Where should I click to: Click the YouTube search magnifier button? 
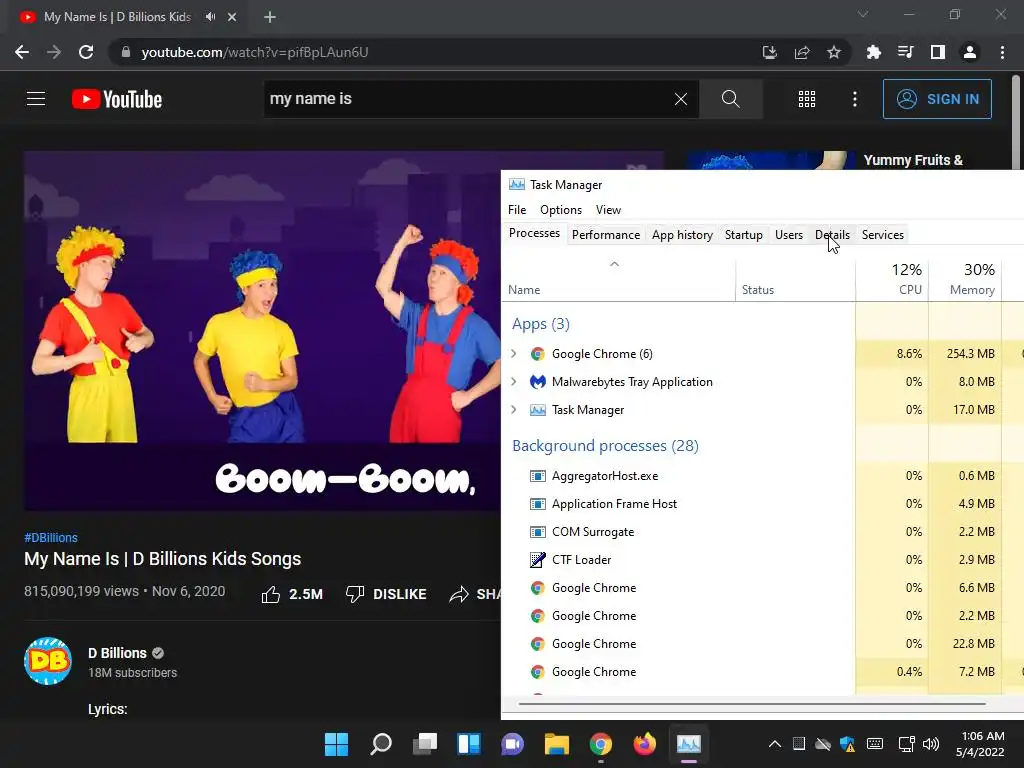[730, 99]
